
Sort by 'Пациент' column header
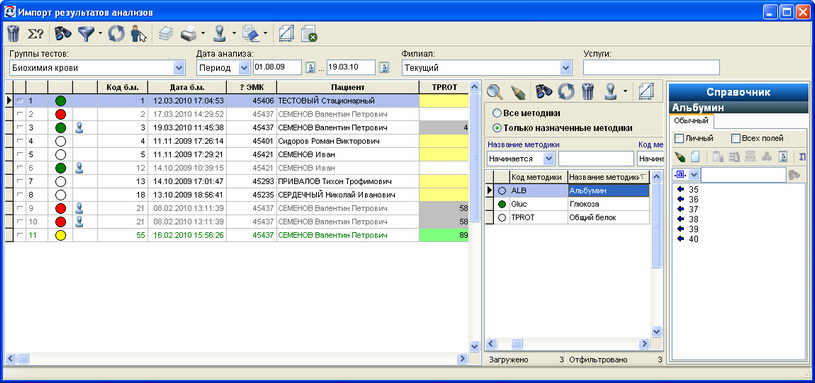(x=348, y=87)
